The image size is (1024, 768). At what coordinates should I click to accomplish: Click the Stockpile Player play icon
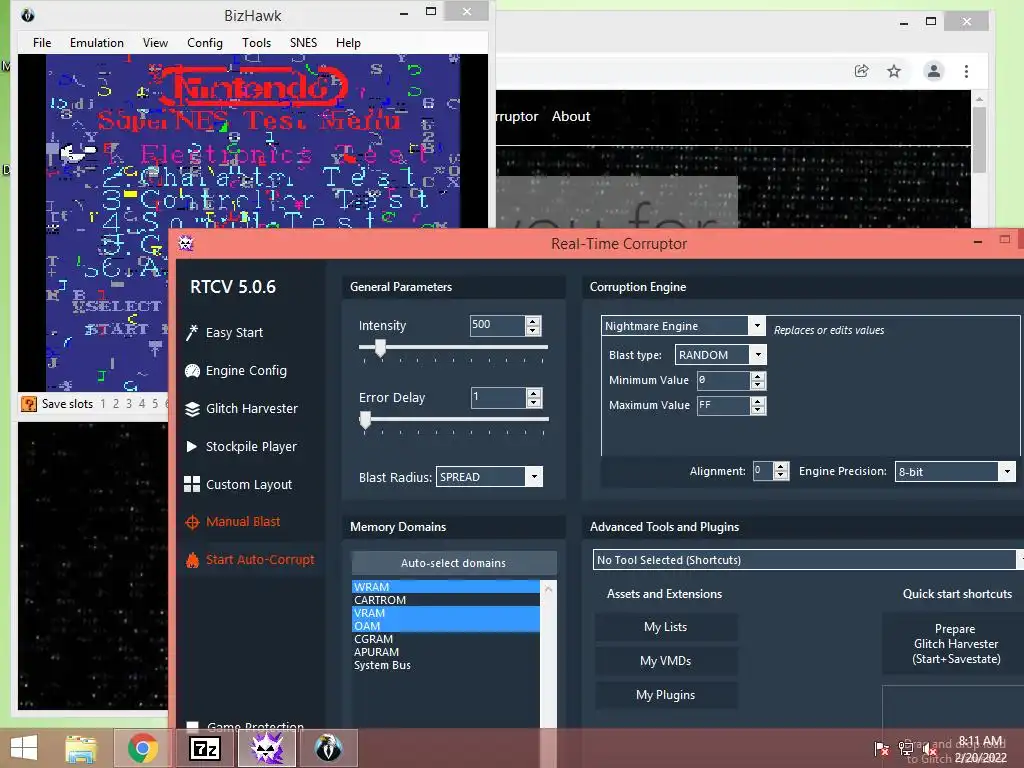(191, 447)
